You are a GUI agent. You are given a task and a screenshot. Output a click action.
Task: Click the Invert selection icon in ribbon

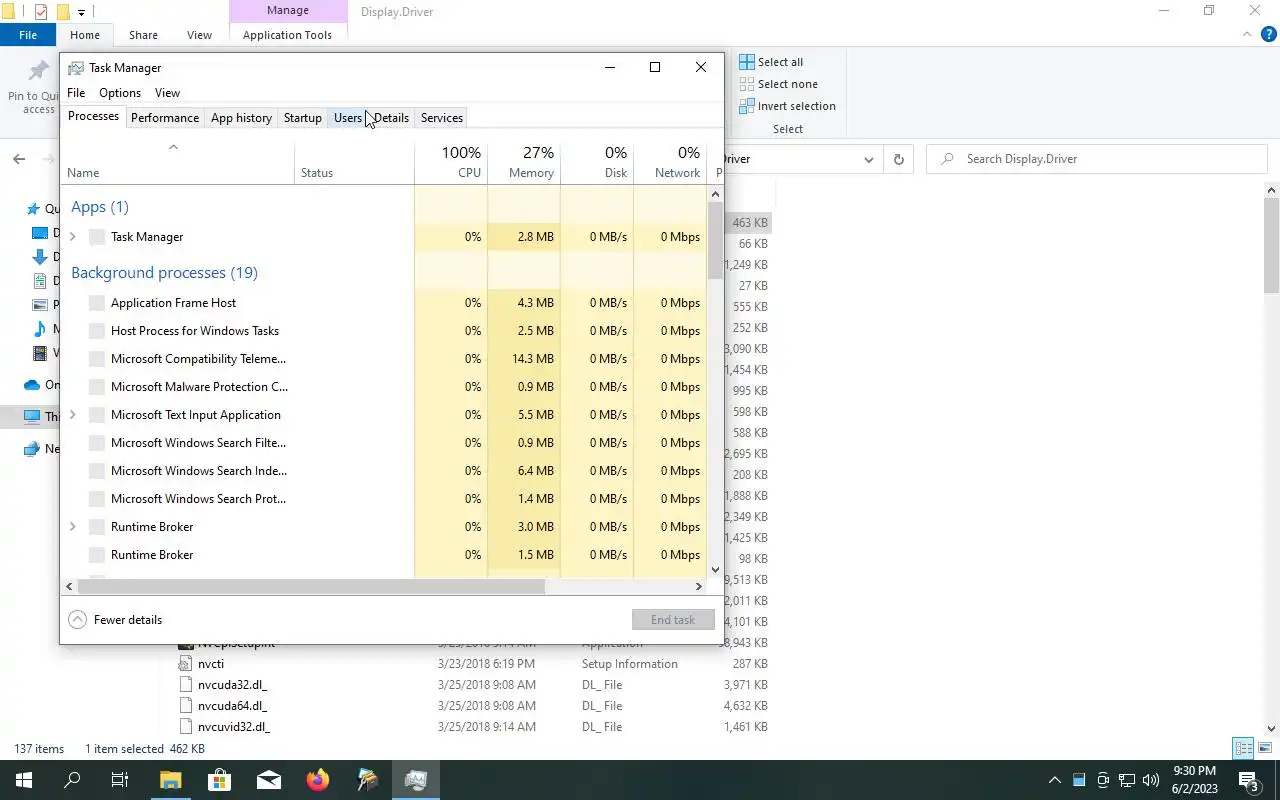pos(747,106)
